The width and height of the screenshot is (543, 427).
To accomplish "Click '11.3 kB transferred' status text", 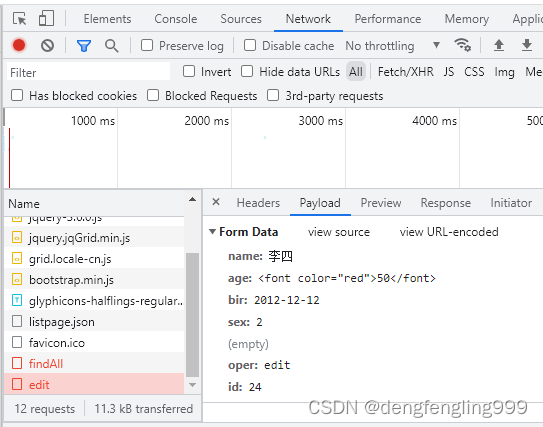I will (144, 409).
